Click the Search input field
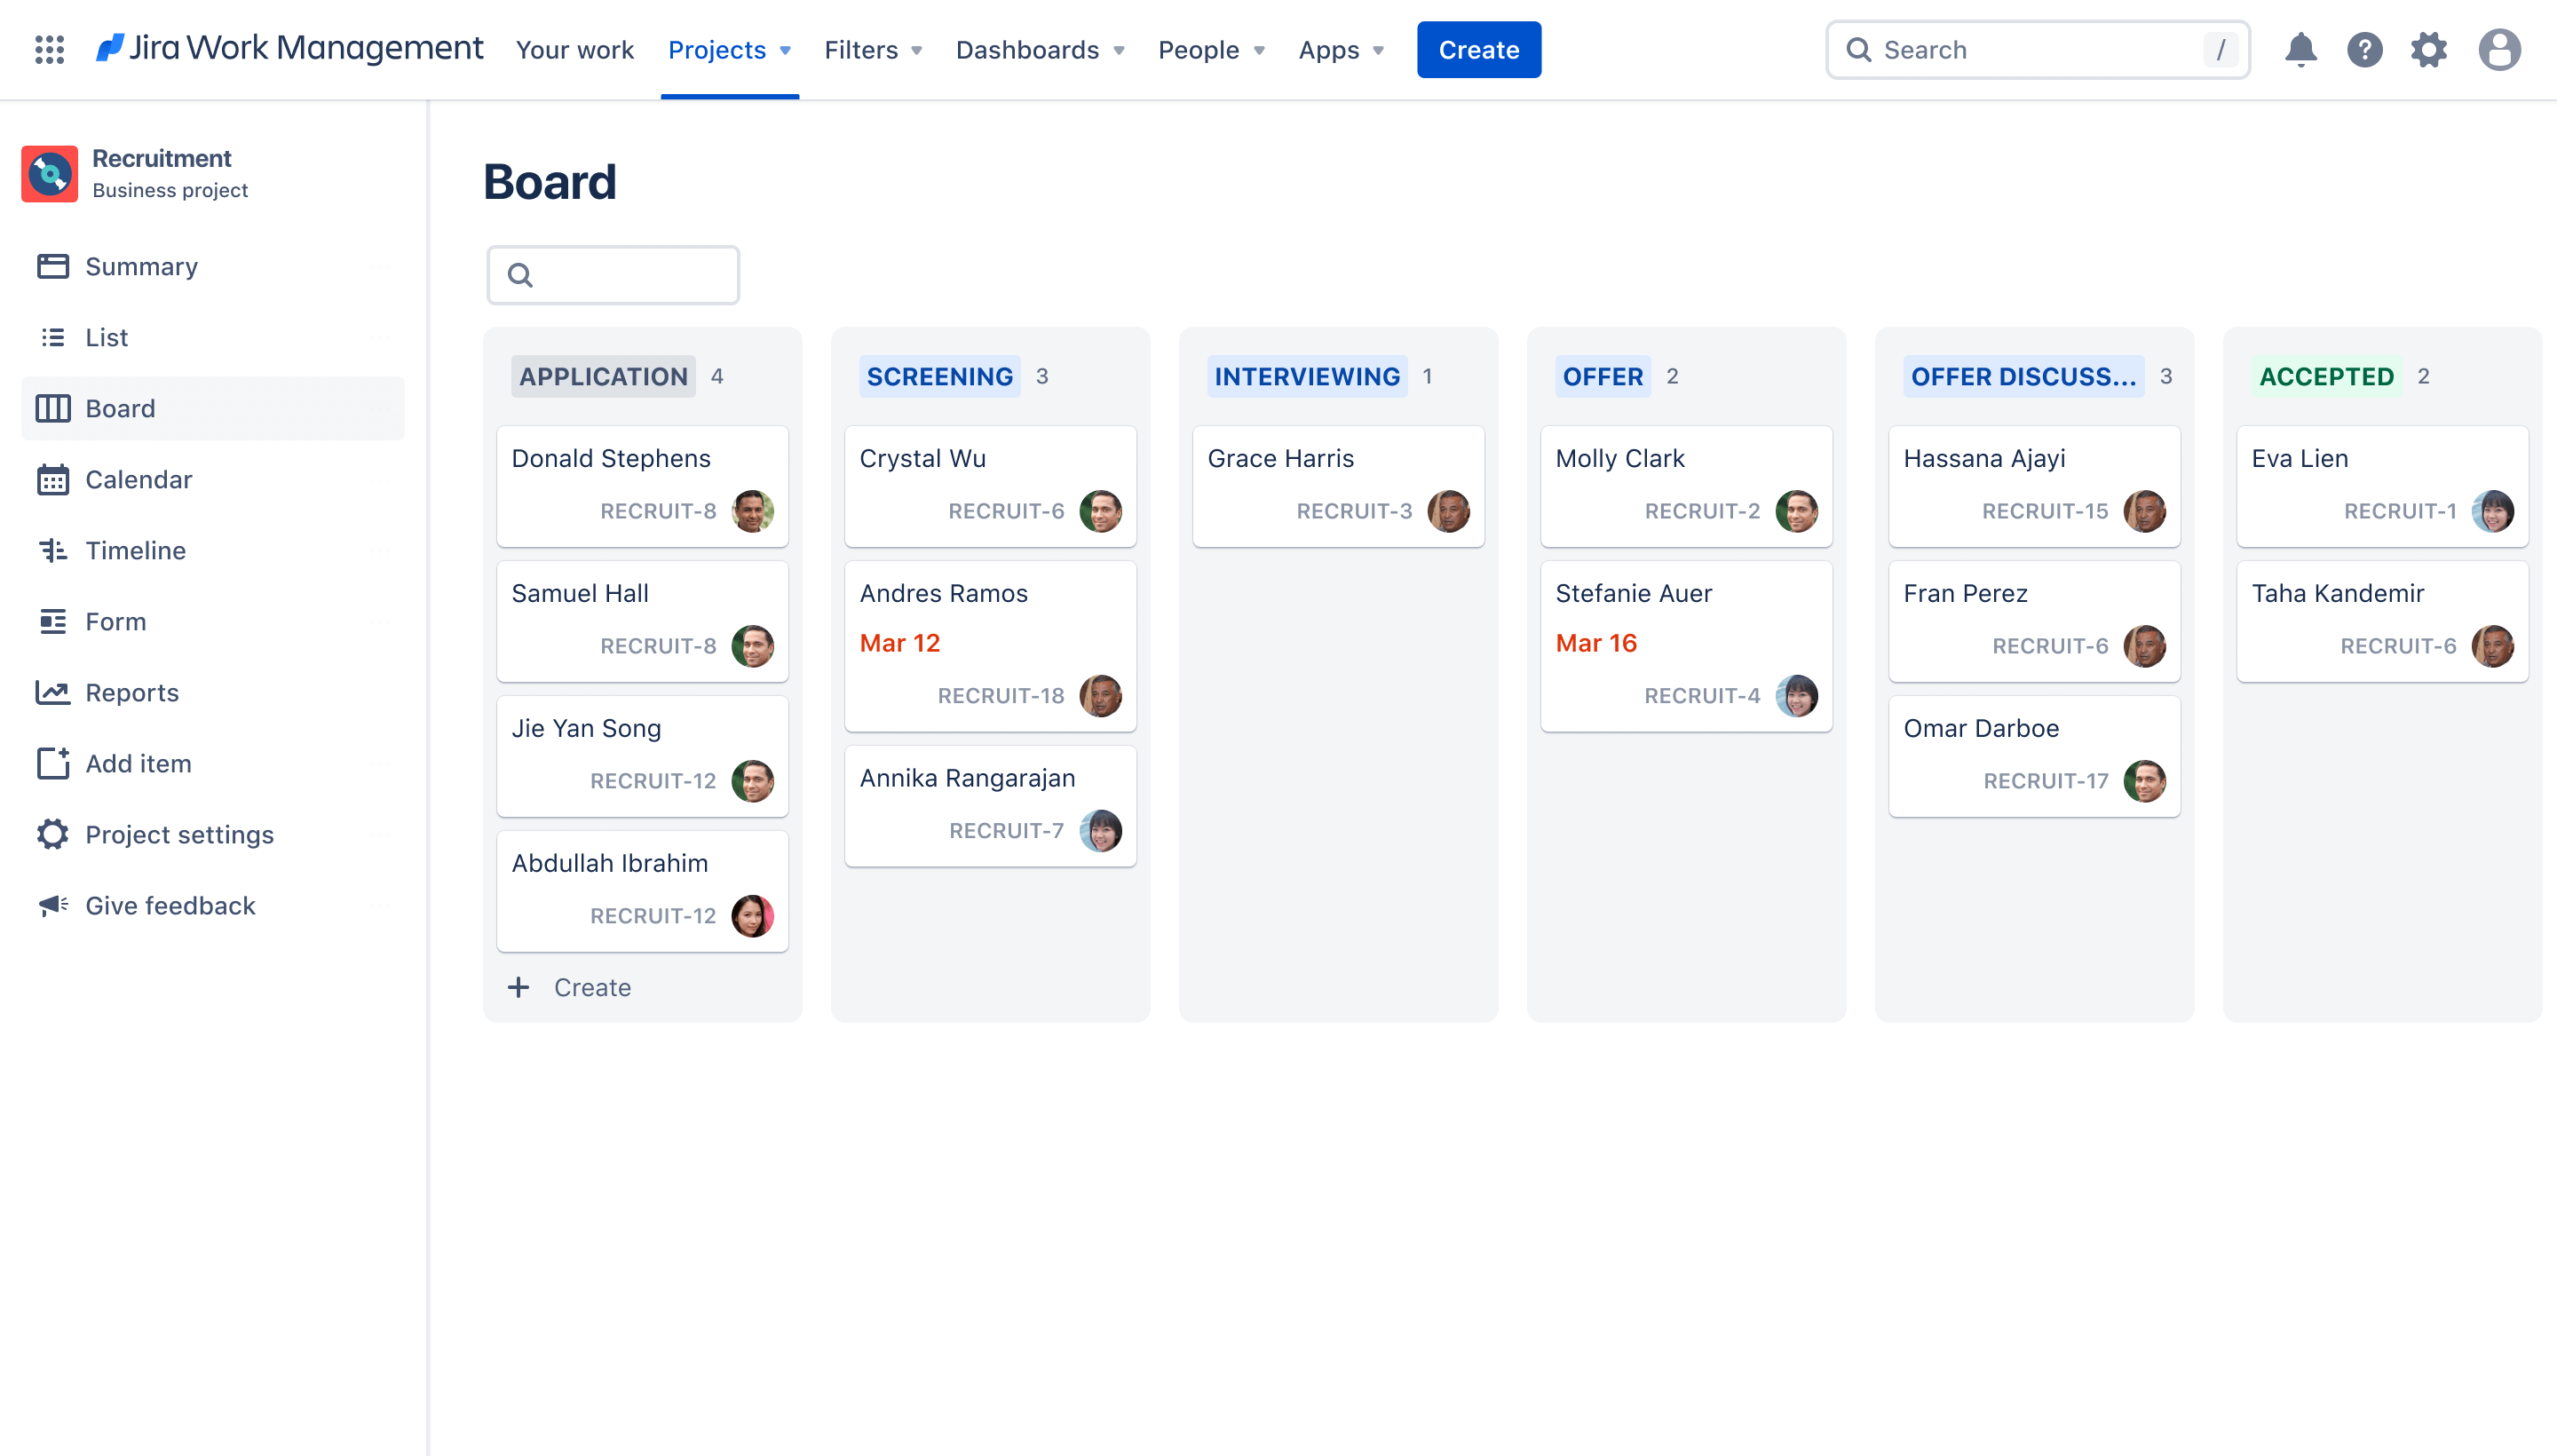 pyautogui.click(x=2038, y=49)
